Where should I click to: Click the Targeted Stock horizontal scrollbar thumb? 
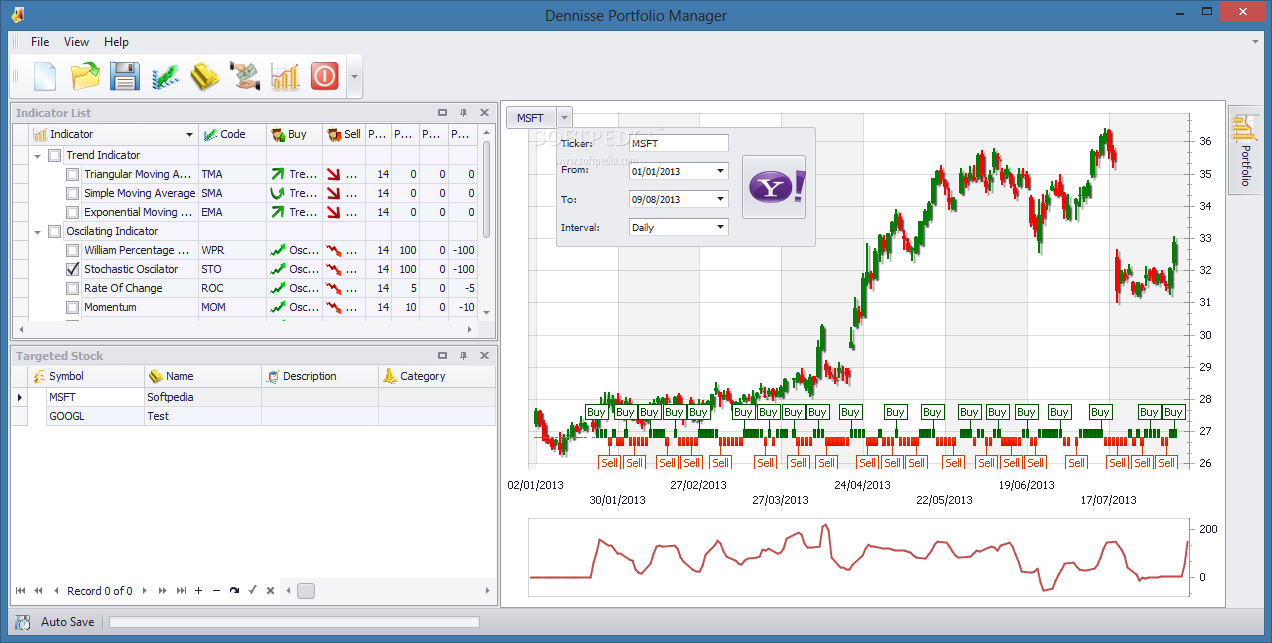pyautogui.click(x=306, y=591)
